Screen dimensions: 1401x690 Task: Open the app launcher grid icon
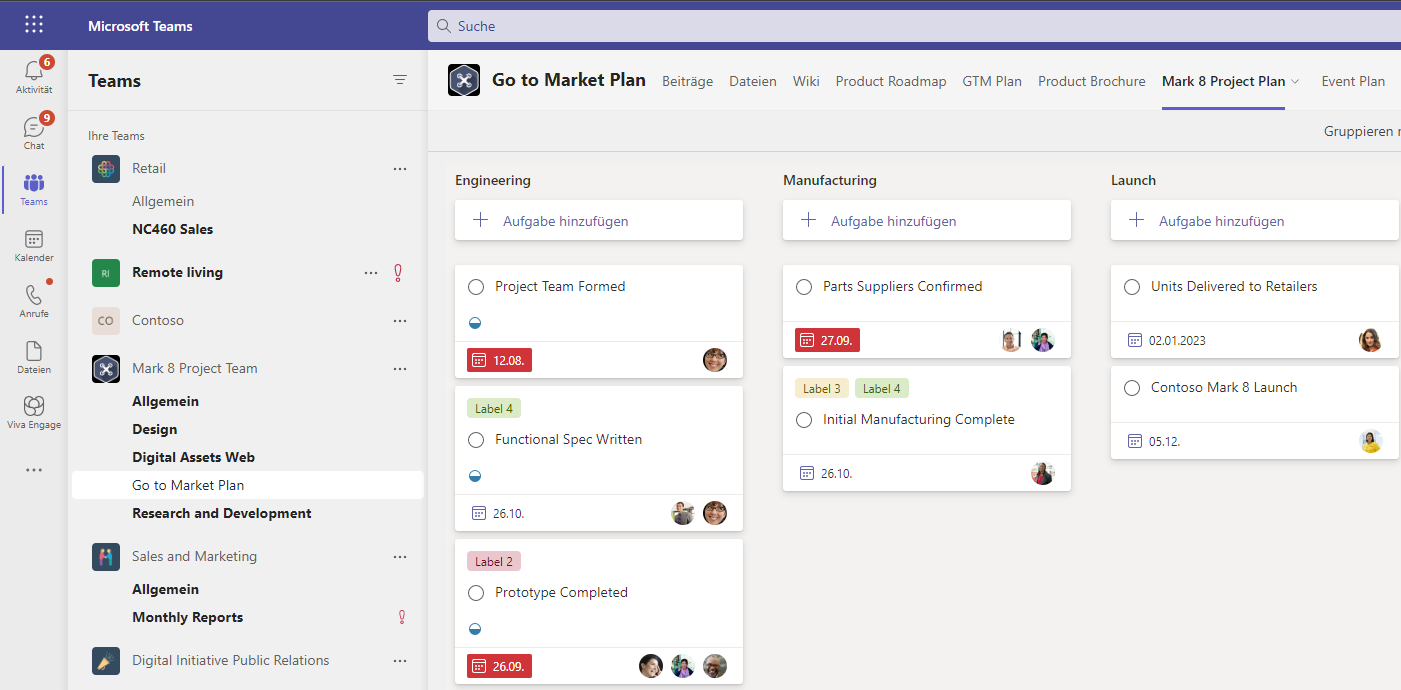click(34, 25)
